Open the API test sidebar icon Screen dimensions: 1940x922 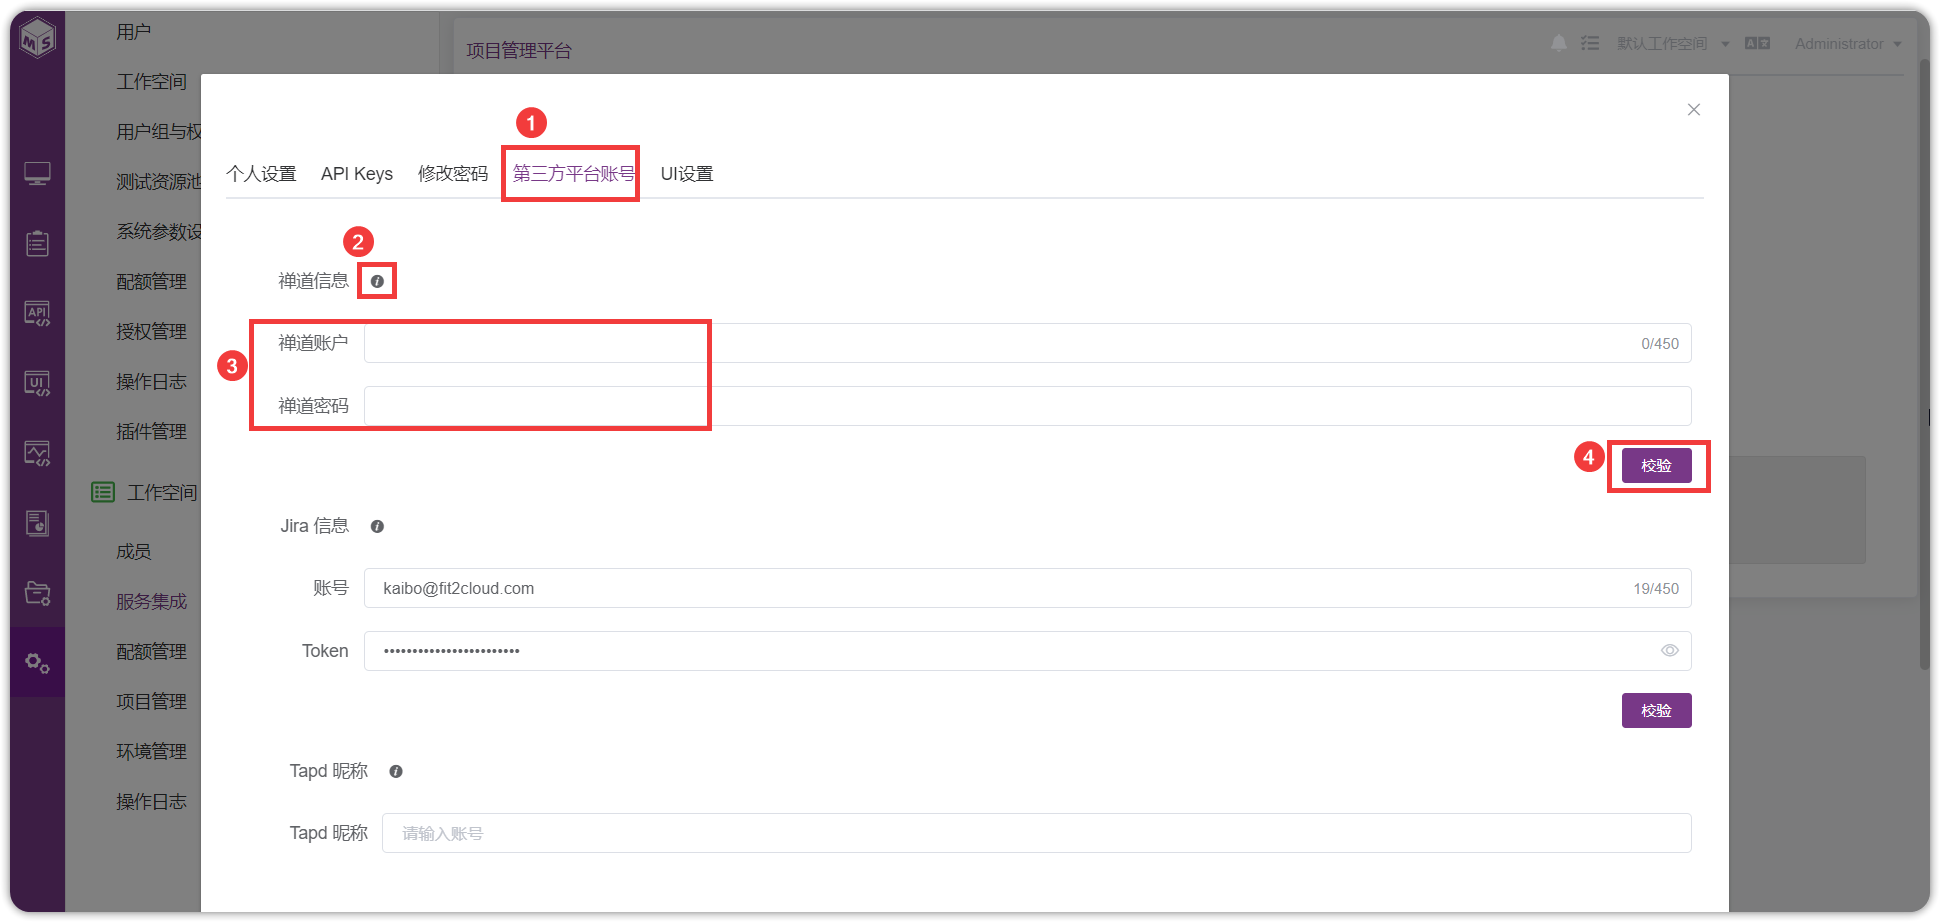(37, 314)
